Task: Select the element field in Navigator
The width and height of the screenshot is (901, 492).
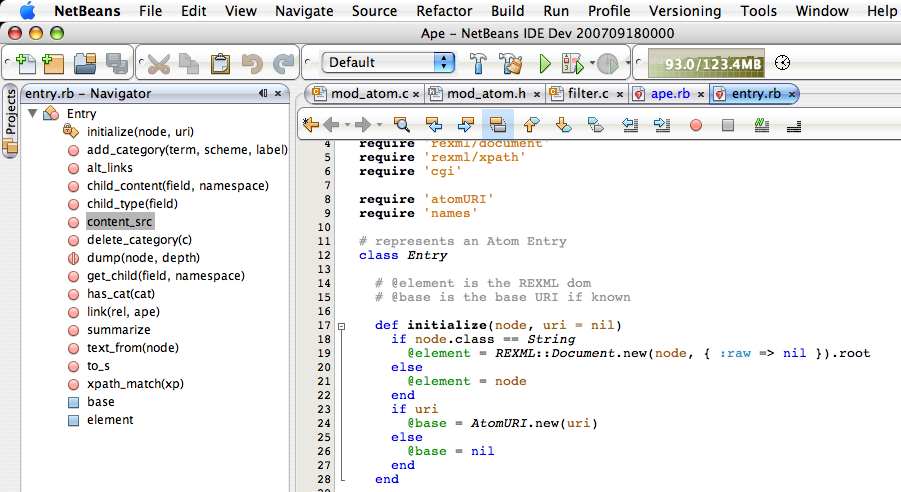Action: (110, 420)
